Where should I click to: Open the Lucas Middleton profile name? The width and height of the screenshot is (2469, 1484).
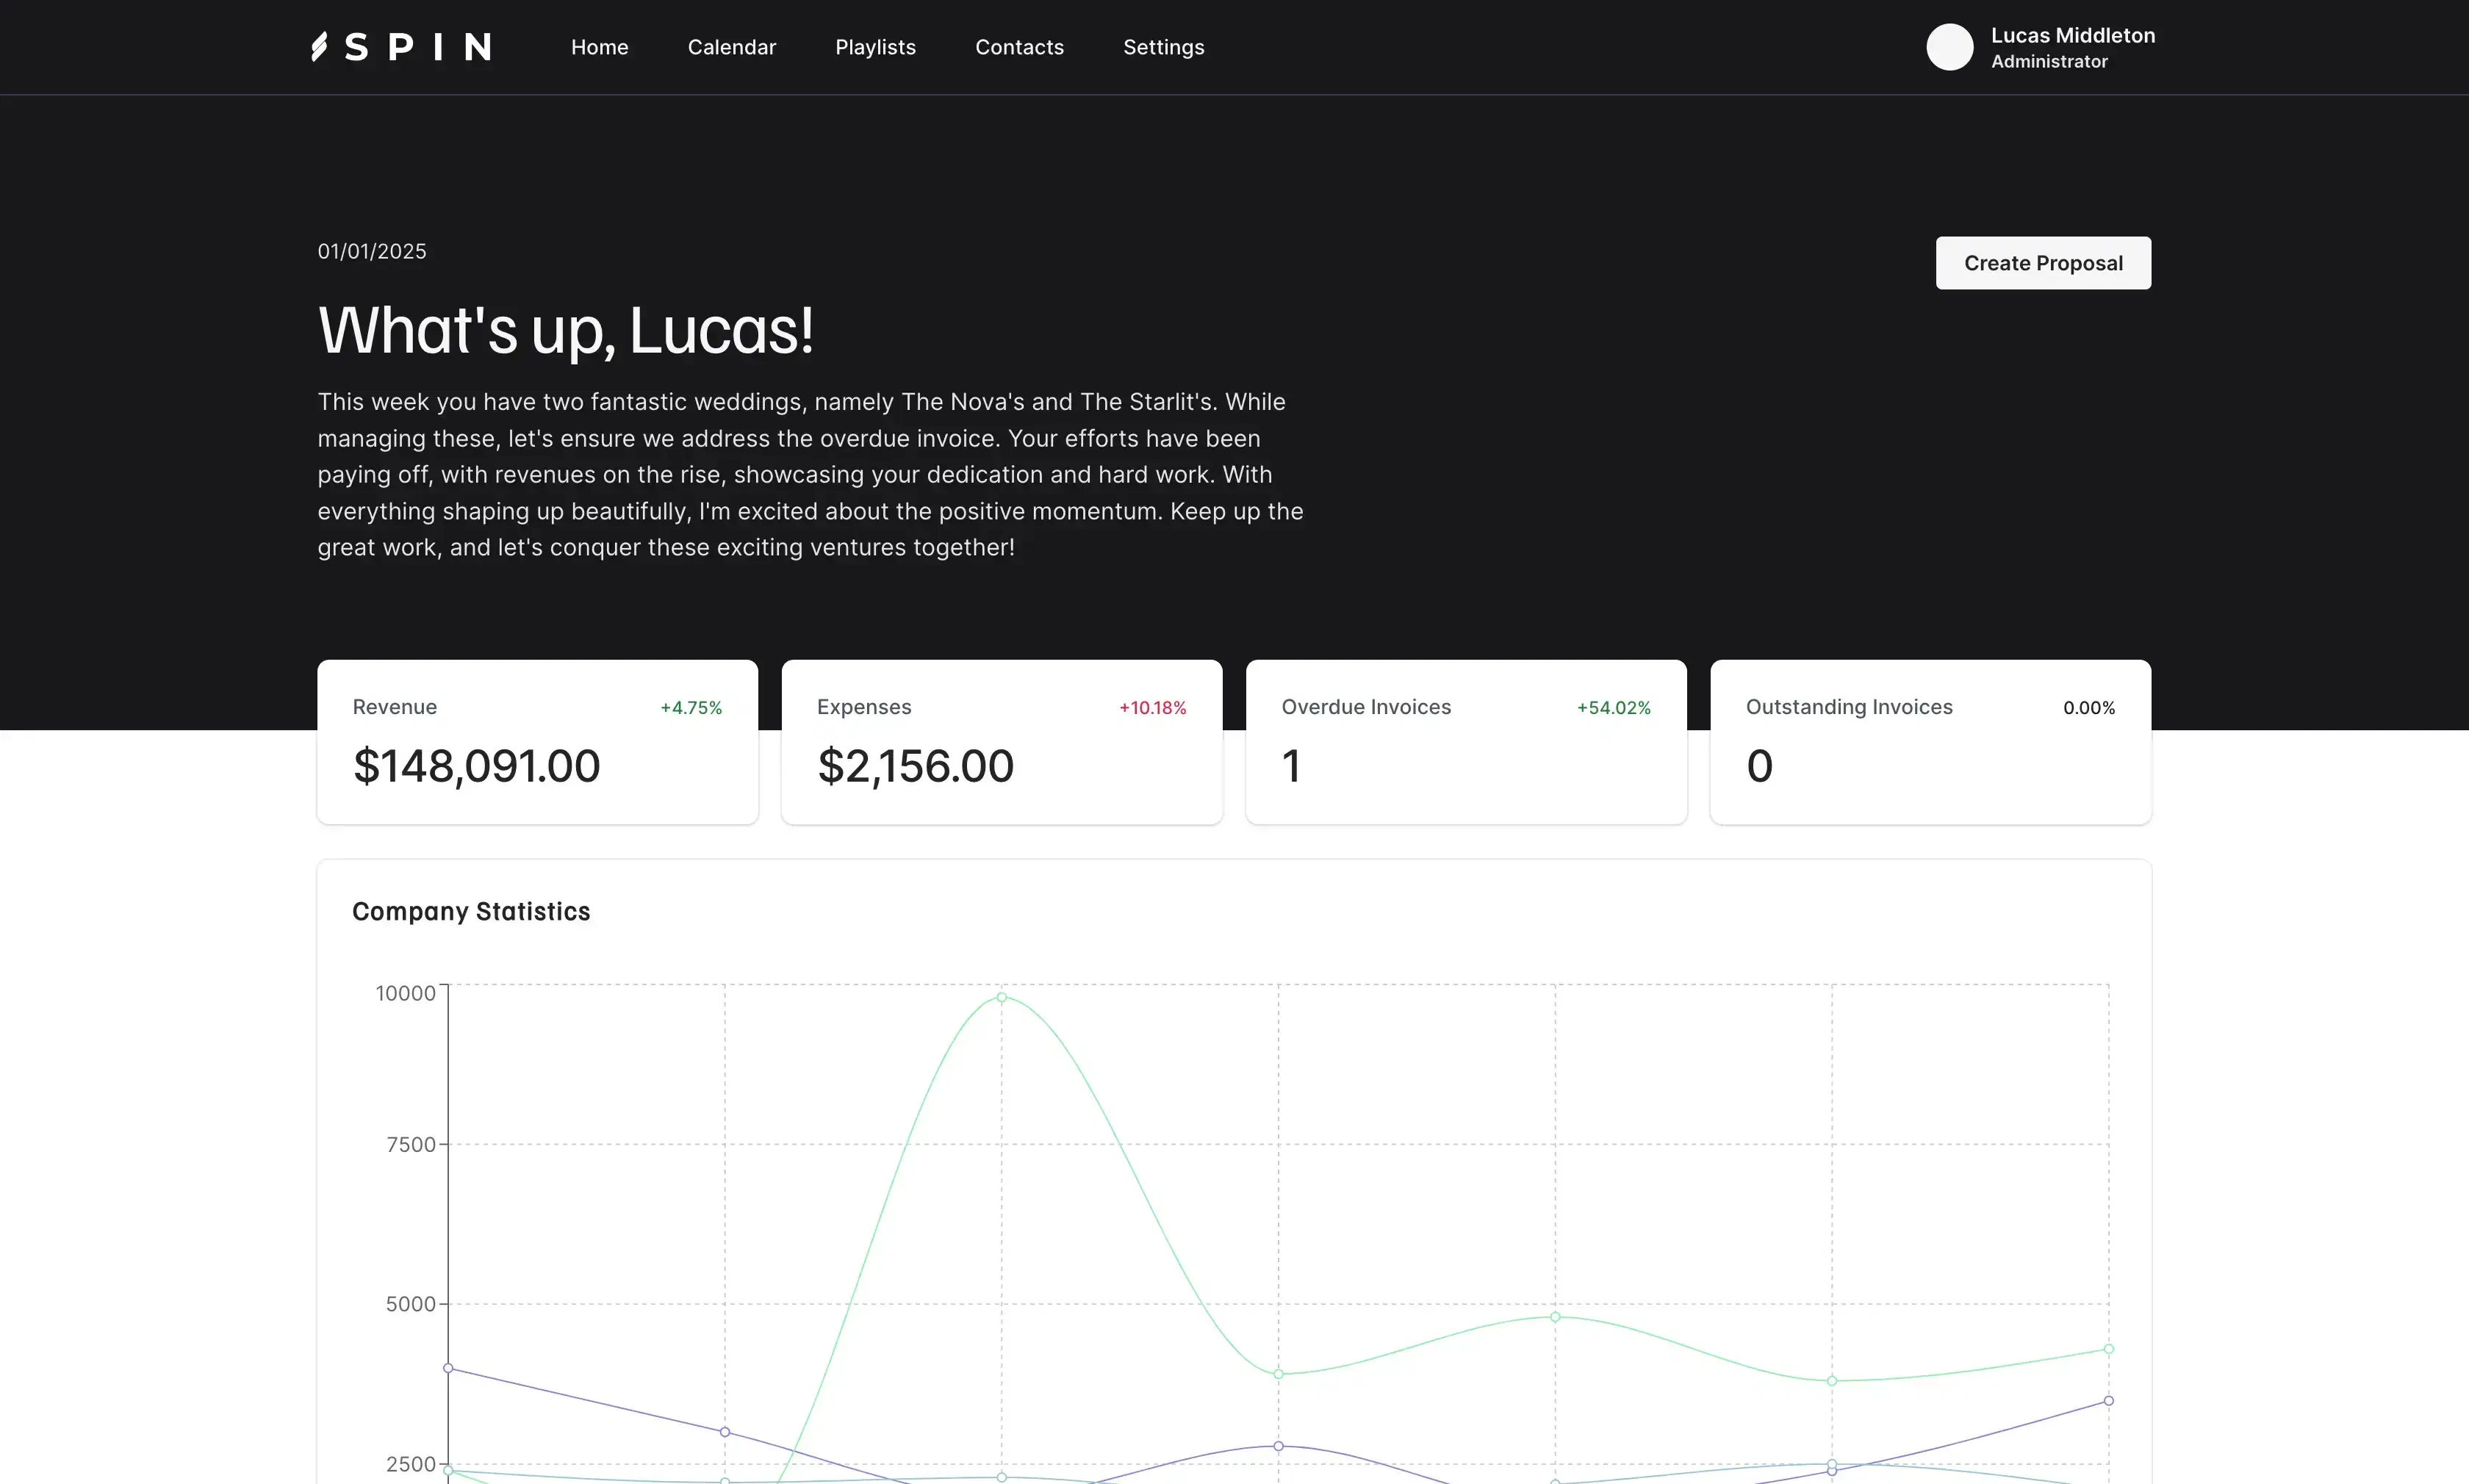pos(2072,35)
